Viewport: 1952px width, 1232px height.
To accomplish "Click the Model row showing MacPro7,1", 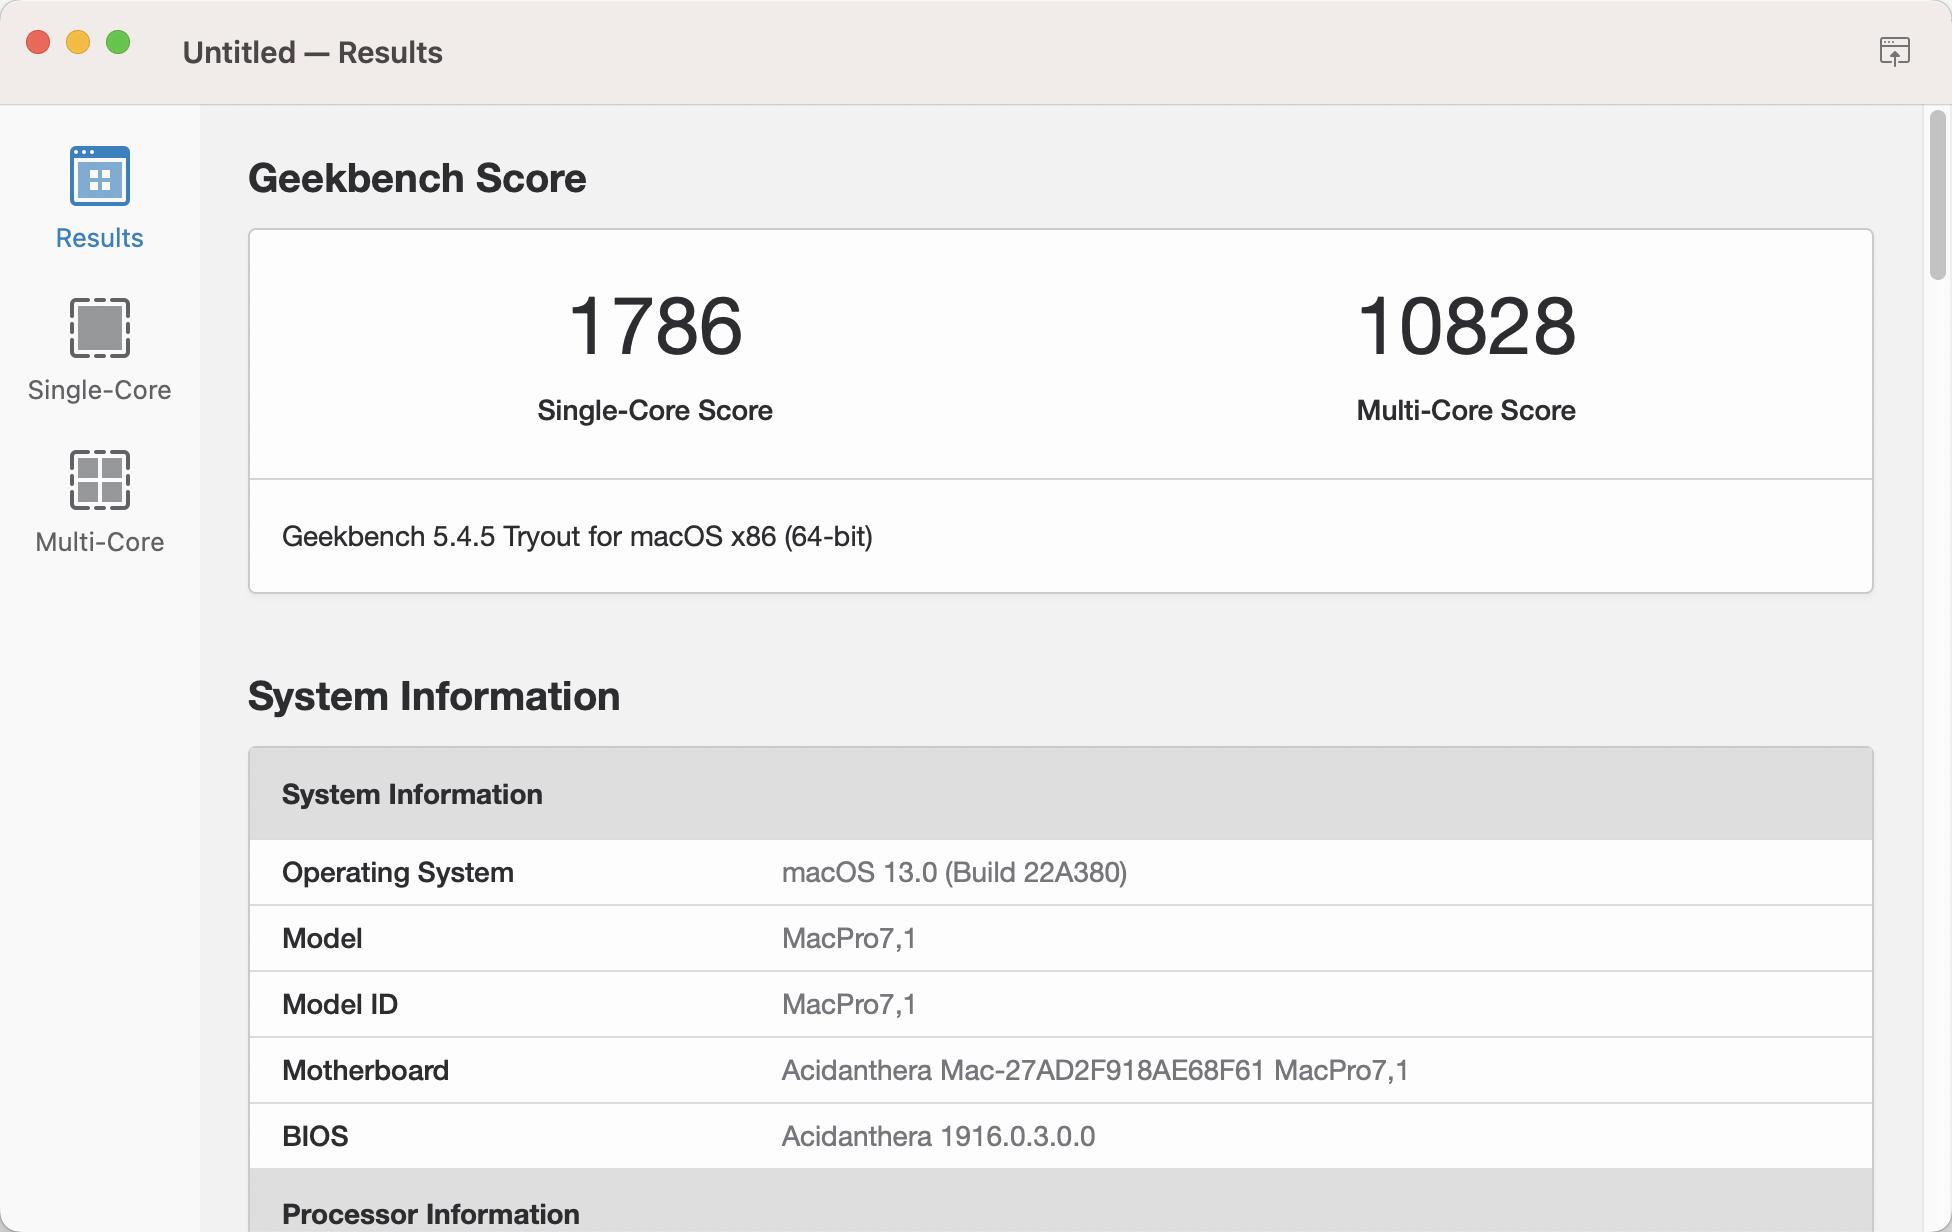I will pos(700,938).
